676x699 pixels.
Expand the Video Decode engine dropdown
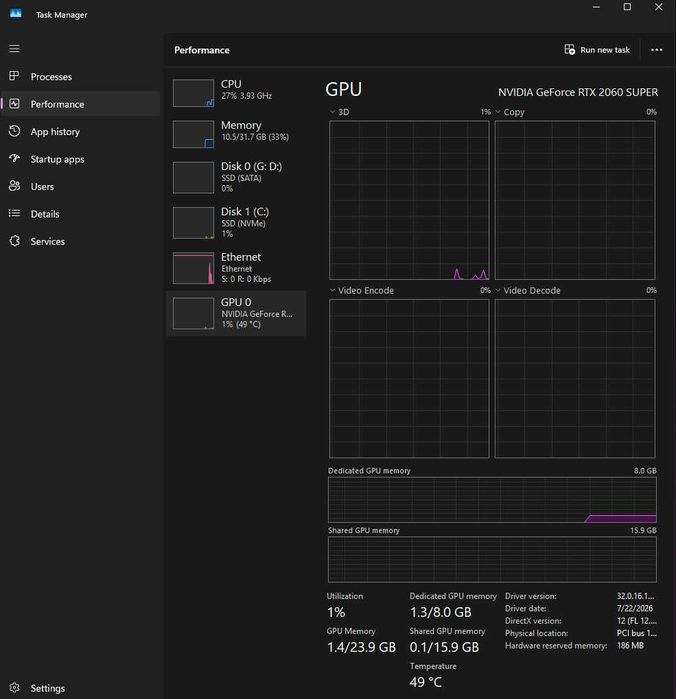pyautogui.click(x=498, y=290)
